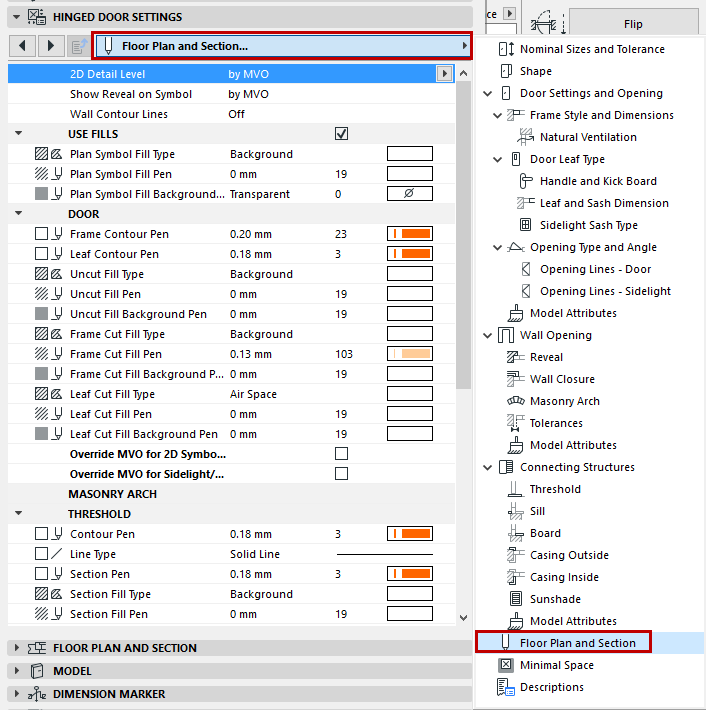
Task: Click the Casing Outside page icon
Action: [x=515, y=555]
